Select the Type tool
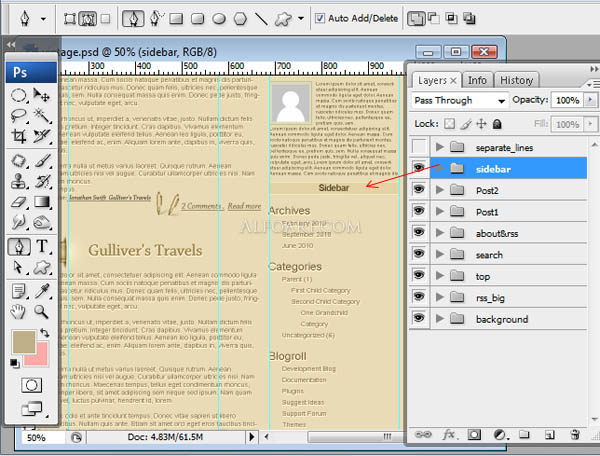Screen dimensions: 600x456 pyautogui.click(x=42, y=247)
